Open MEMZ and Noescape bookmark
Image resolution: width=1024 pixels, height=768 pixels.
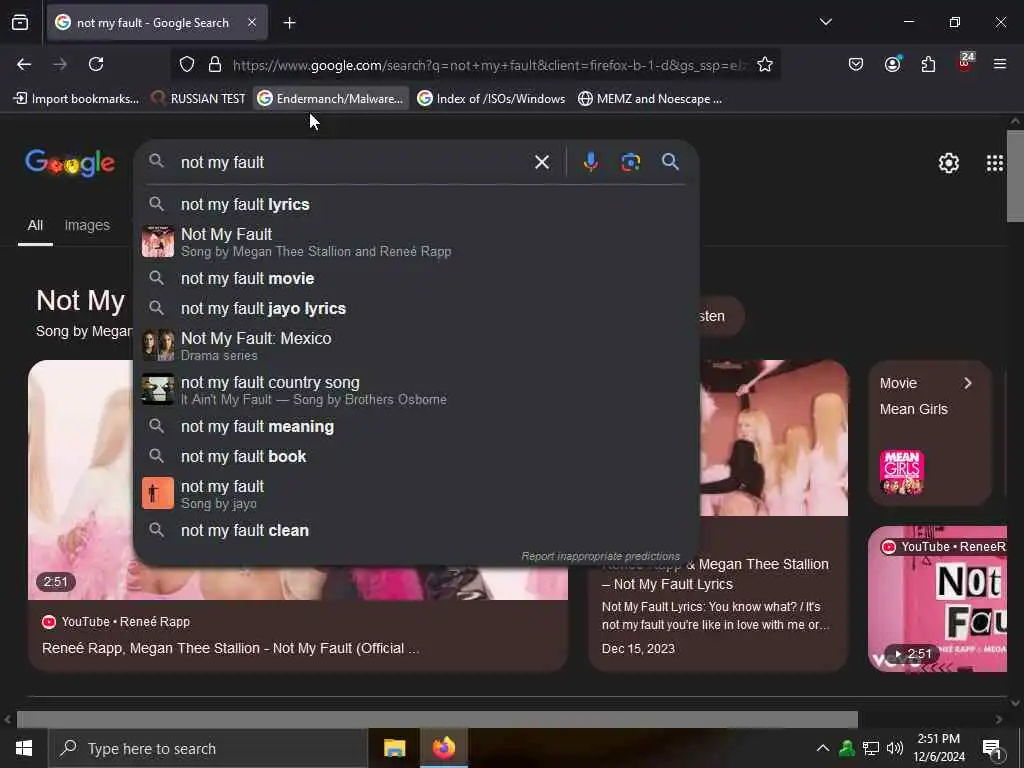coord(650,99)
